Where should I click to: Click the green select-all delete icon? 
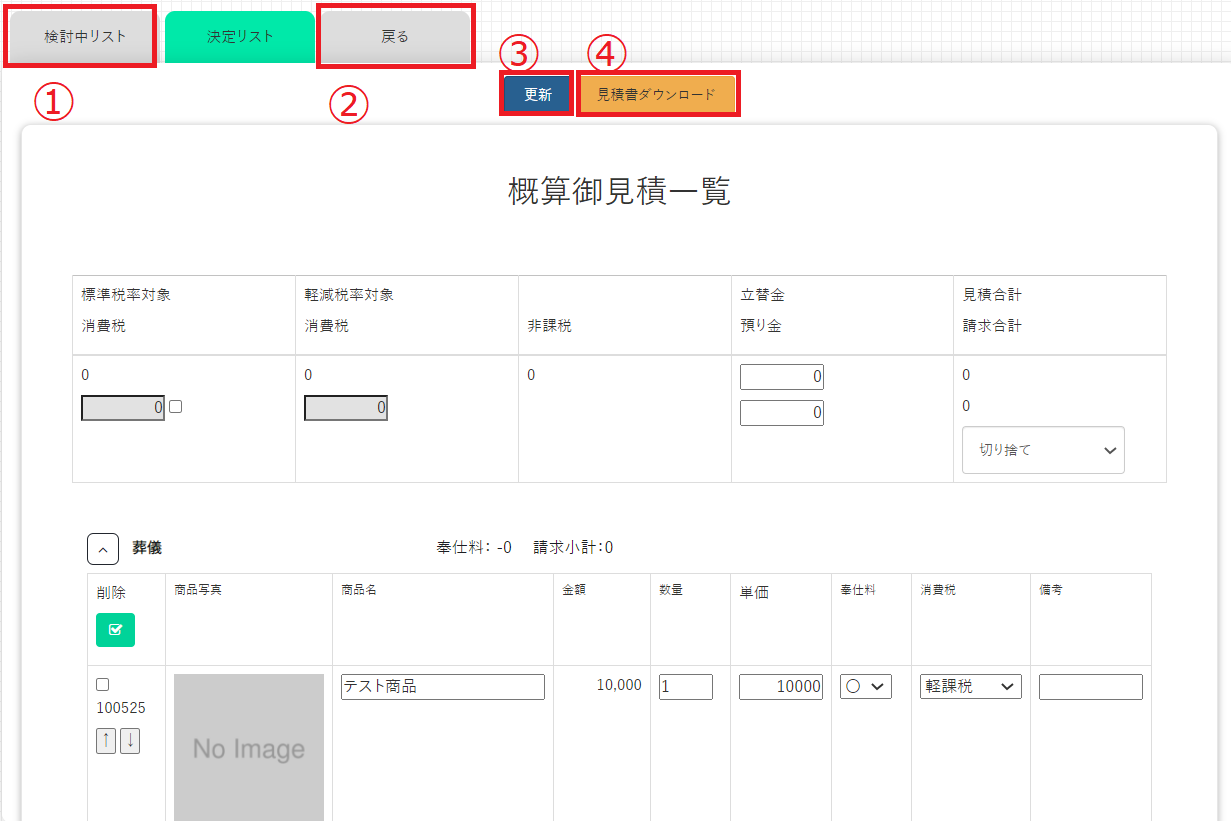115,629
